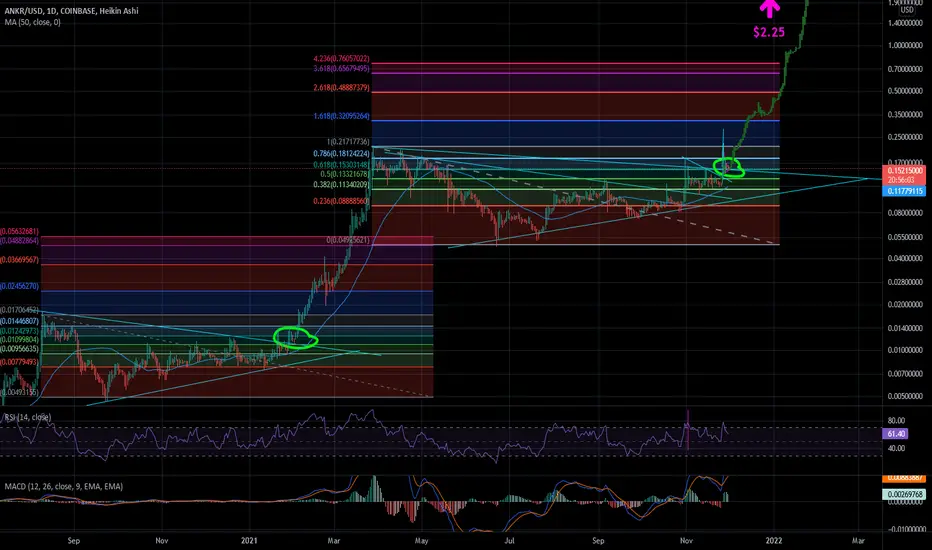Click the 0.35000000 price axis label
The image size is (932, 550).
905,115
